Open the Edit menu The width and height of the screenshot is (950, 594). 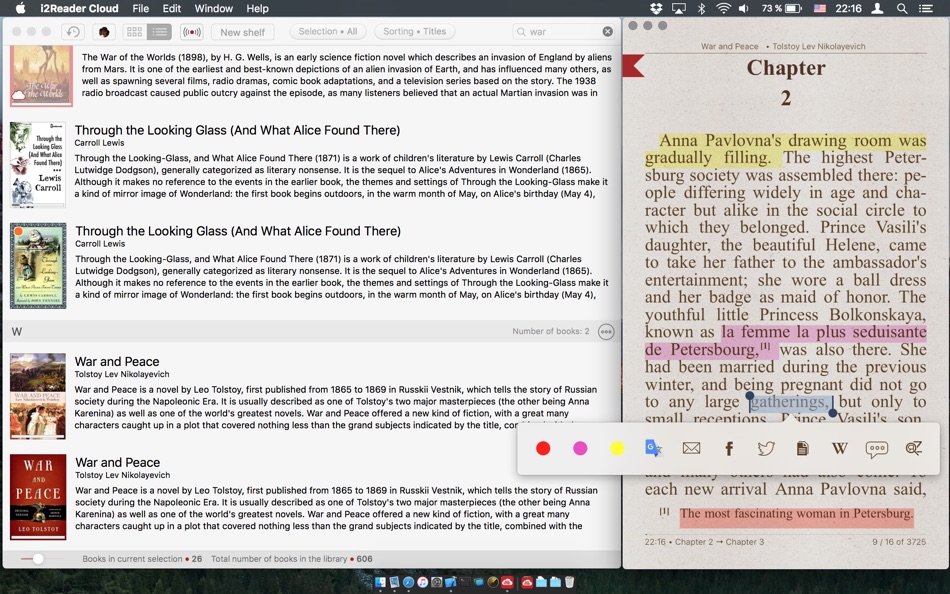171,8
